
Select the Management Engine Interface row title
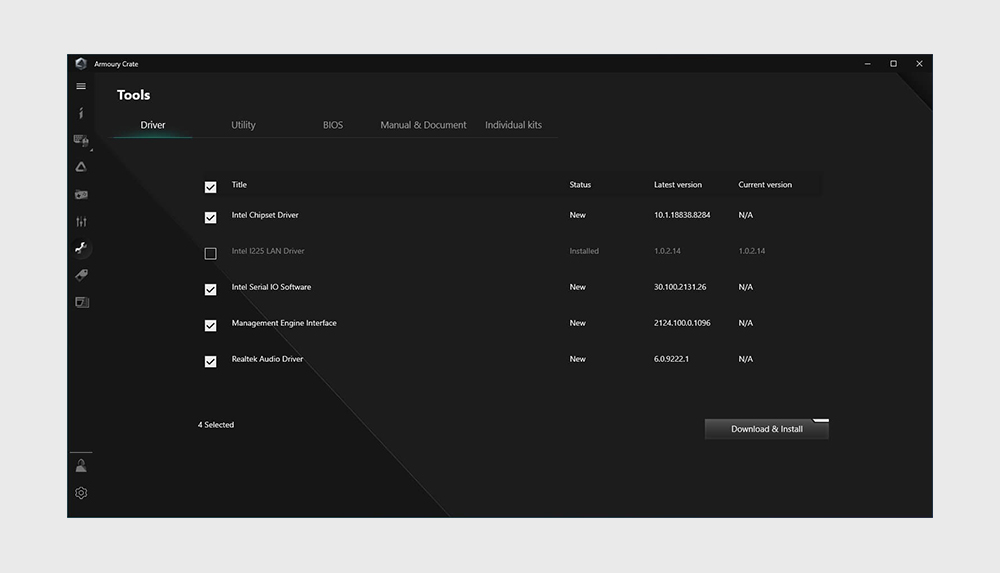tap(284, 323)
